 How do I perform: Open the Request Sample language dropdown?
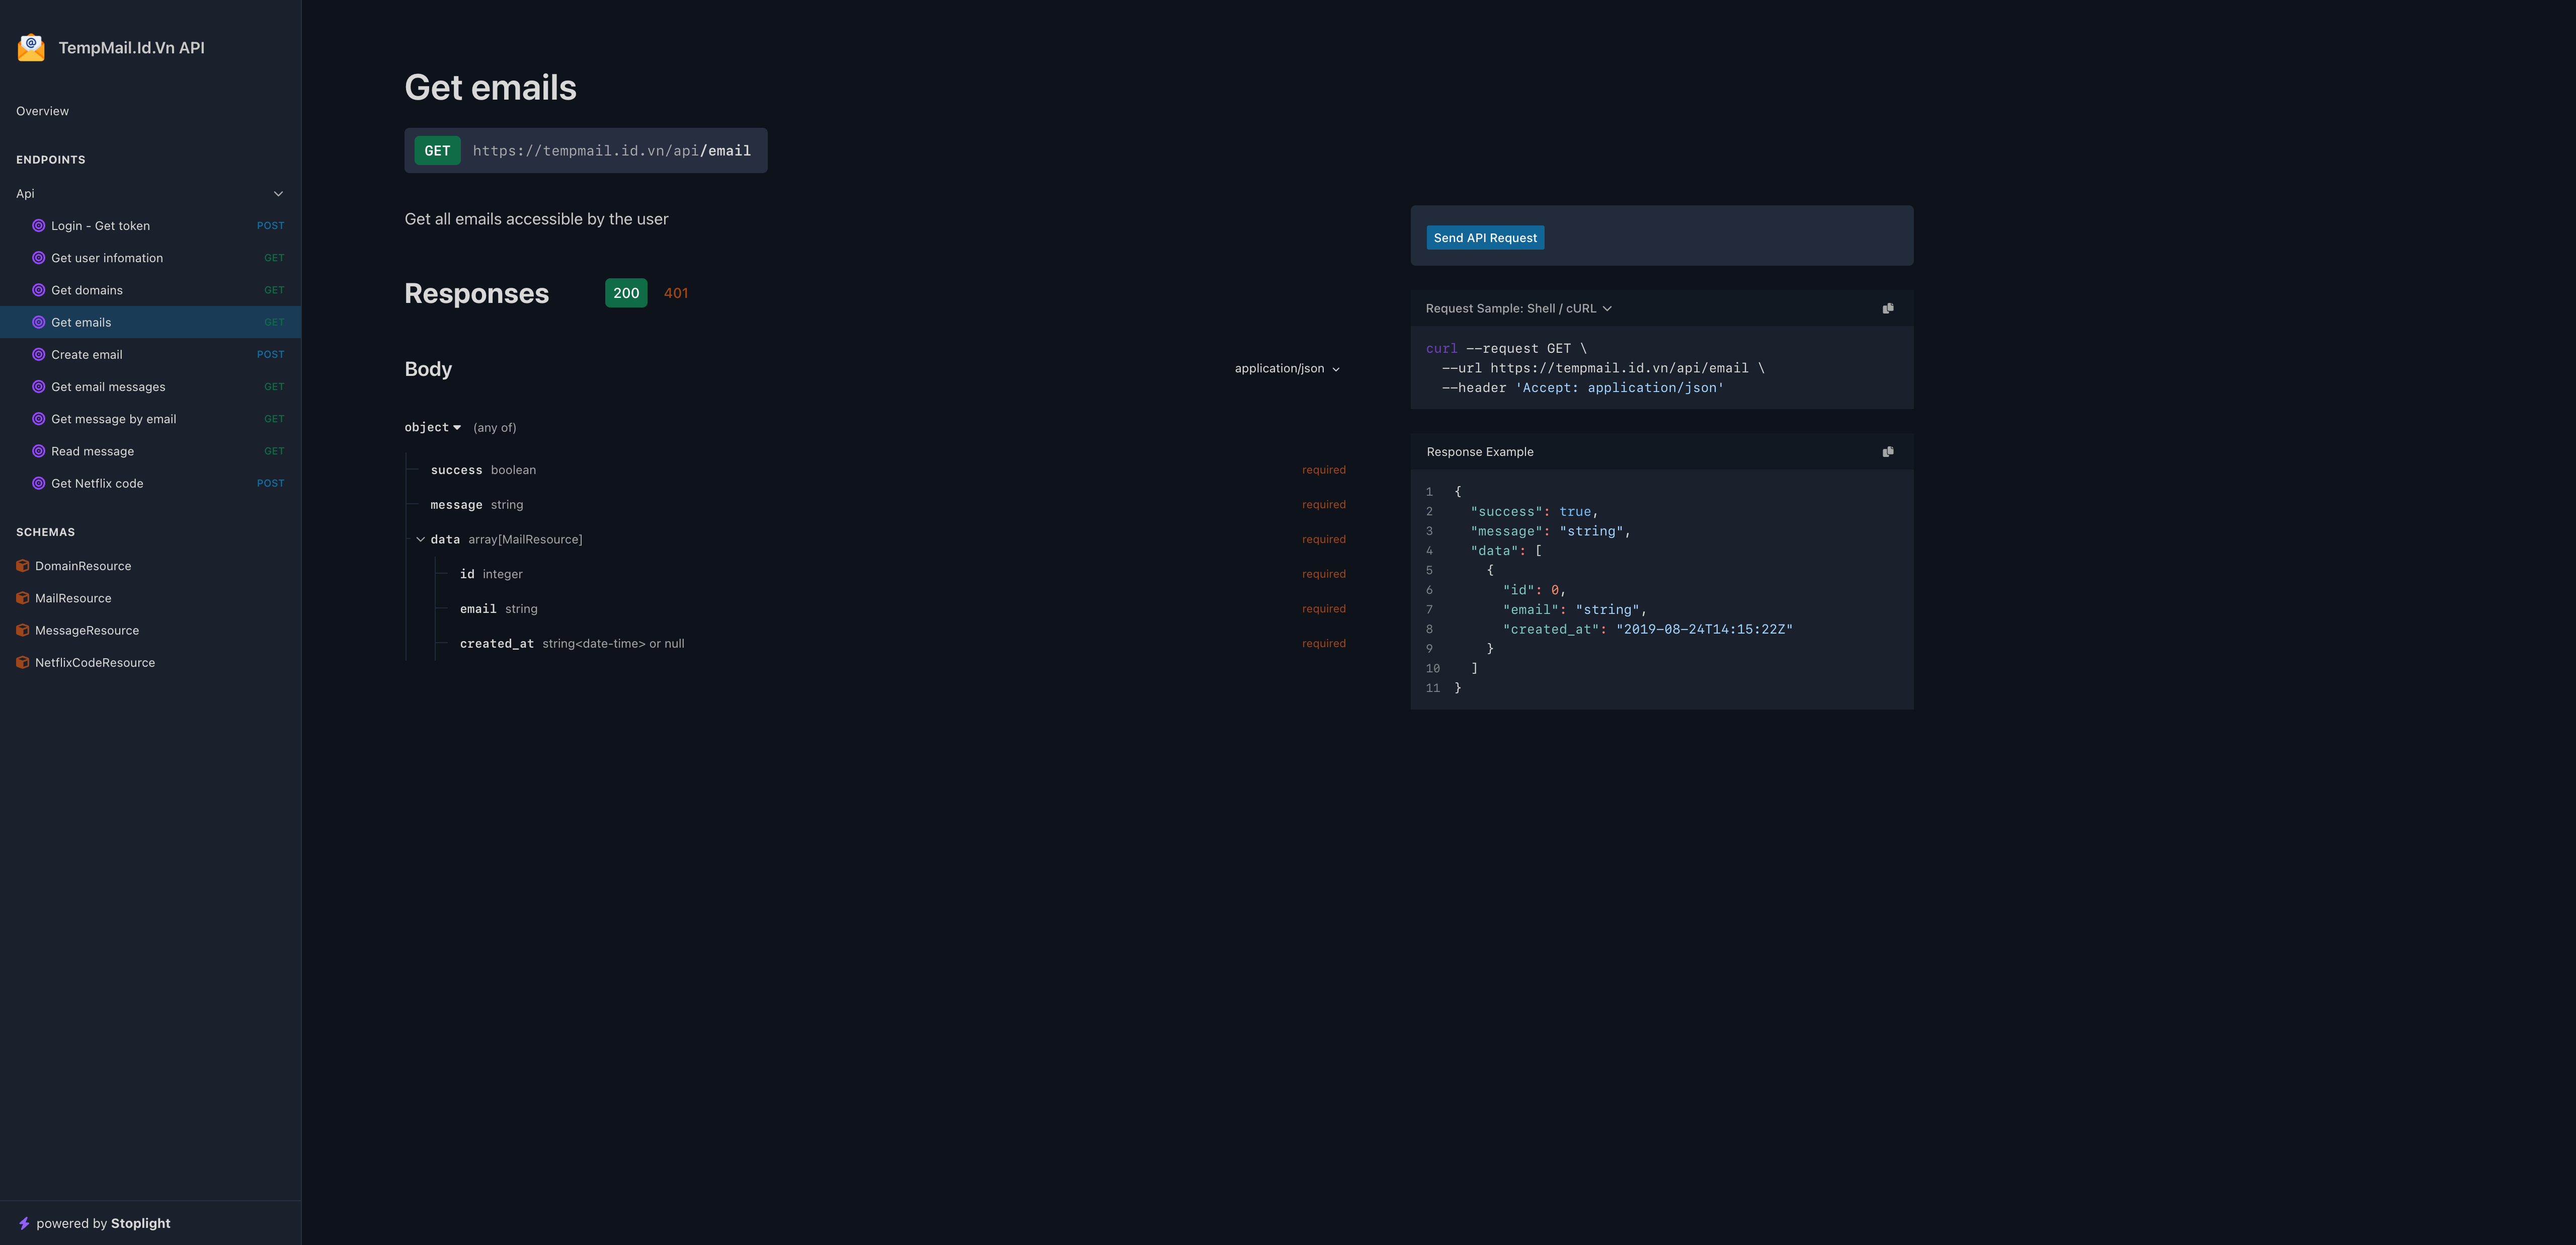coord(1518,308)
